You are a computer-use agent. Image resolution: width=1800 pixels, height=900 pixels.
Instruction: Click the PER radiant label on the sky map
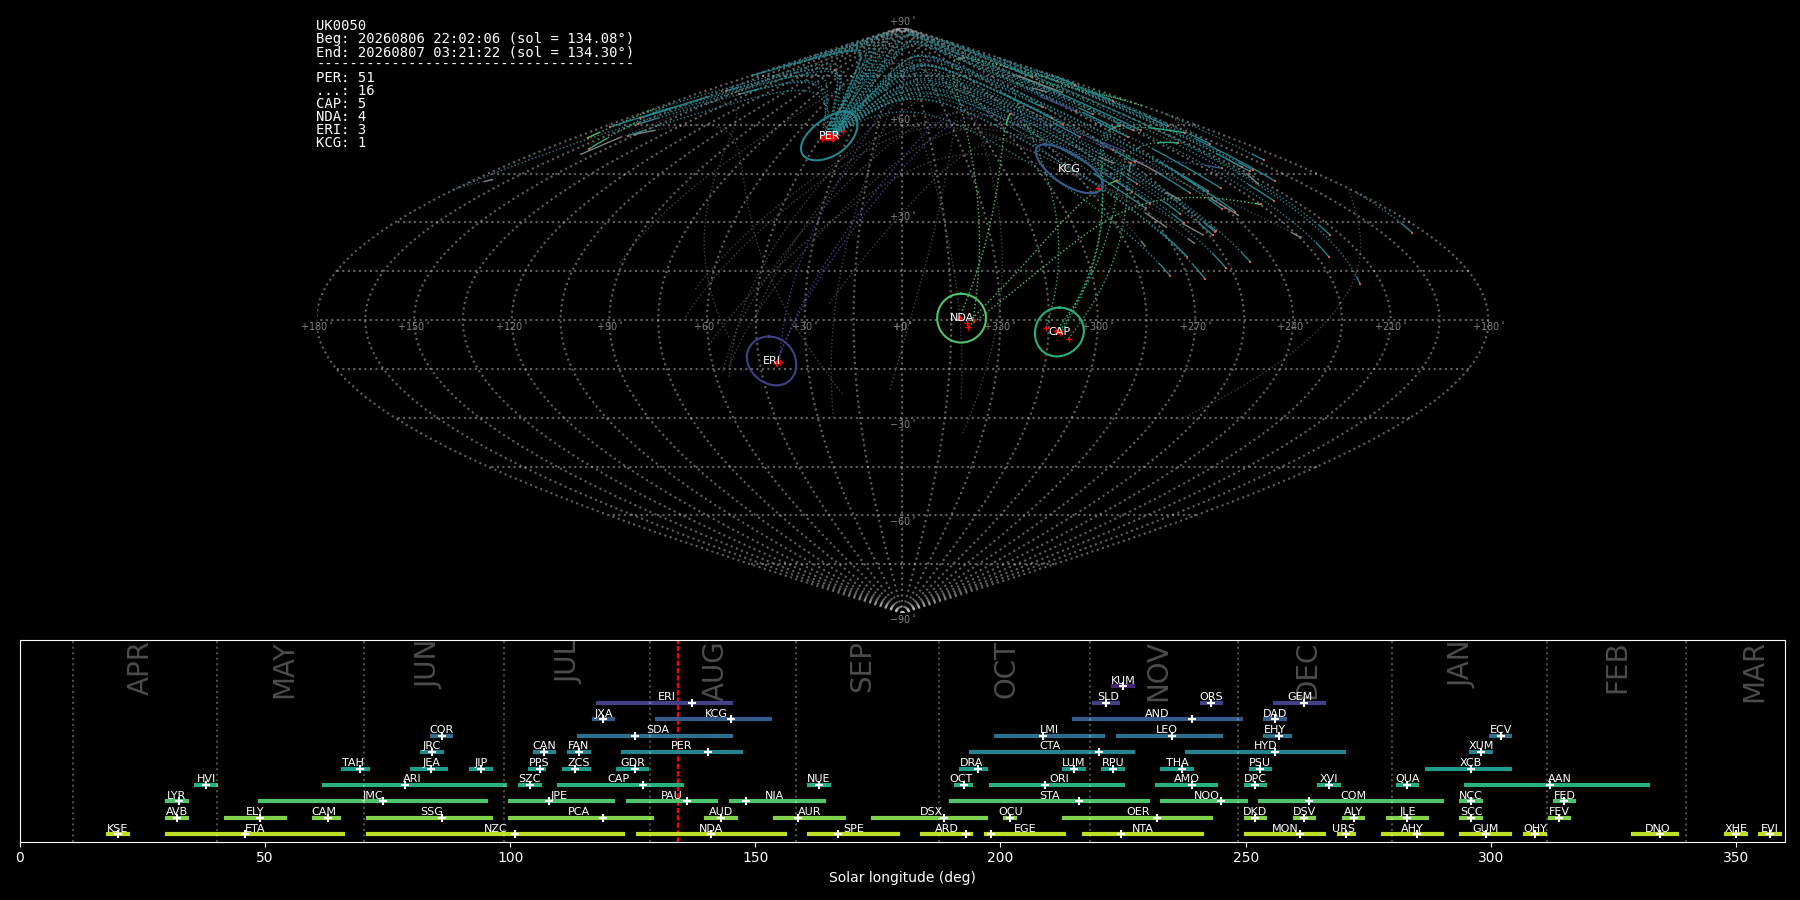(x=829, y=136)
